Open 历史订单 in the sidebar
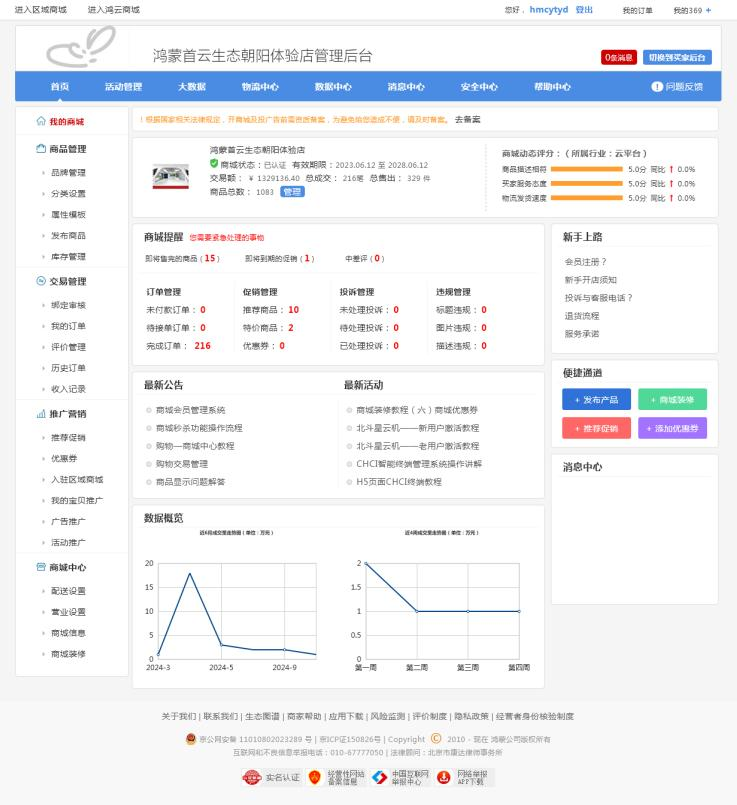The image size is (737, 805). coord(68,368)
